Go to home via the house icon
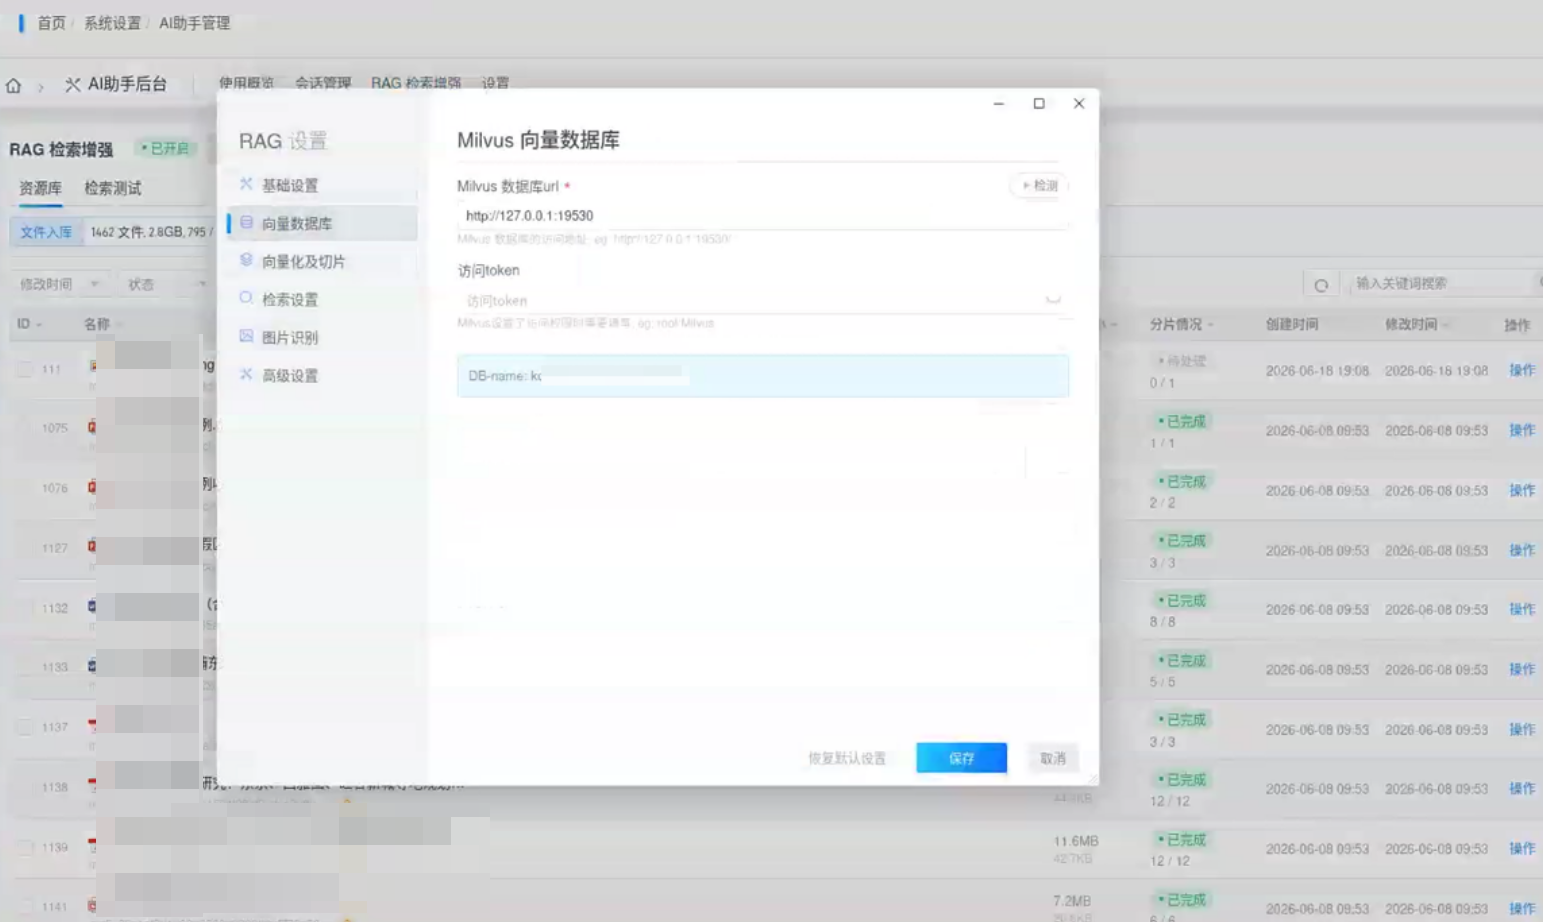The image size is (1543, 922). tap(13, 85)
